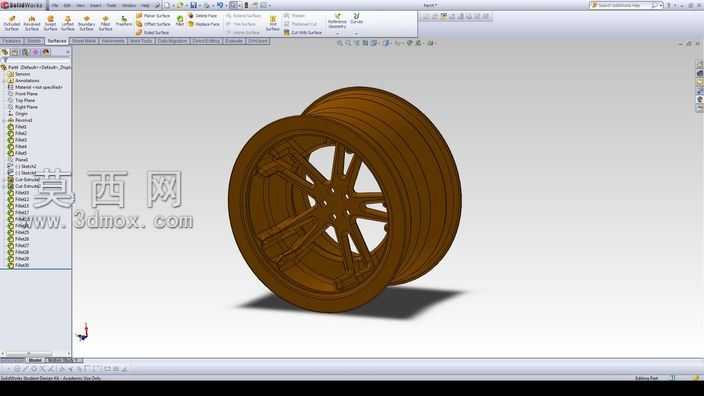704x396 pixels.
Task: Select the Boundary Surface tool
Action: pyautogui.click(x=86, y=23)
